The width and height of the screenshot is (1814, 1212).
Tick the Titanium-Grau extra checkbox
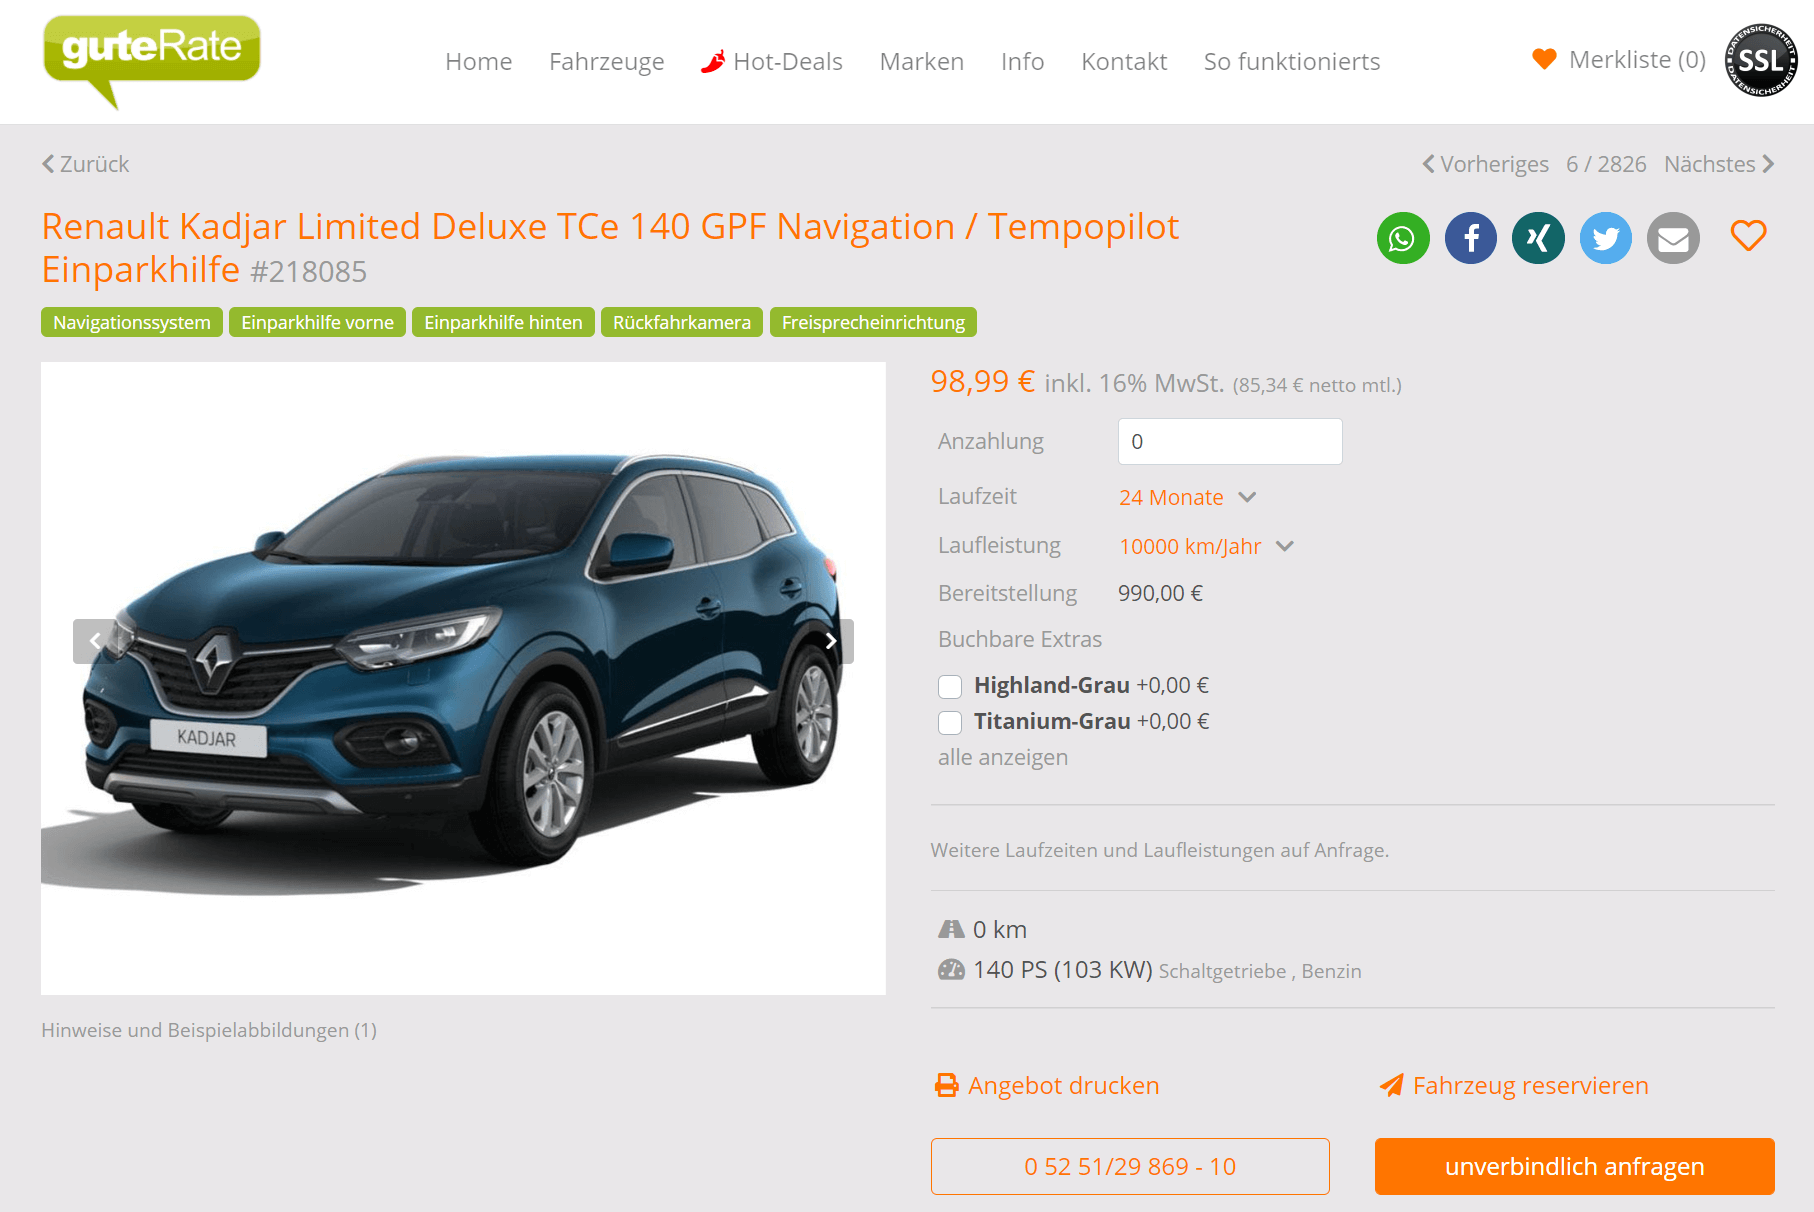click(950, 722)
